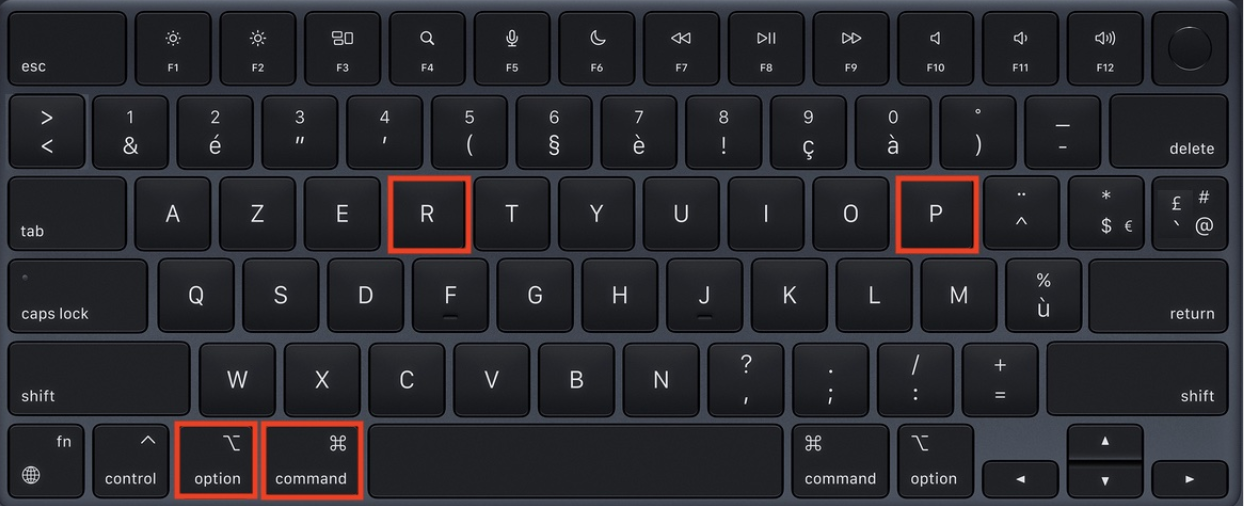Click the highlighted P key
This screenshot has height=506, width=1244.
(x=936, y=213)
